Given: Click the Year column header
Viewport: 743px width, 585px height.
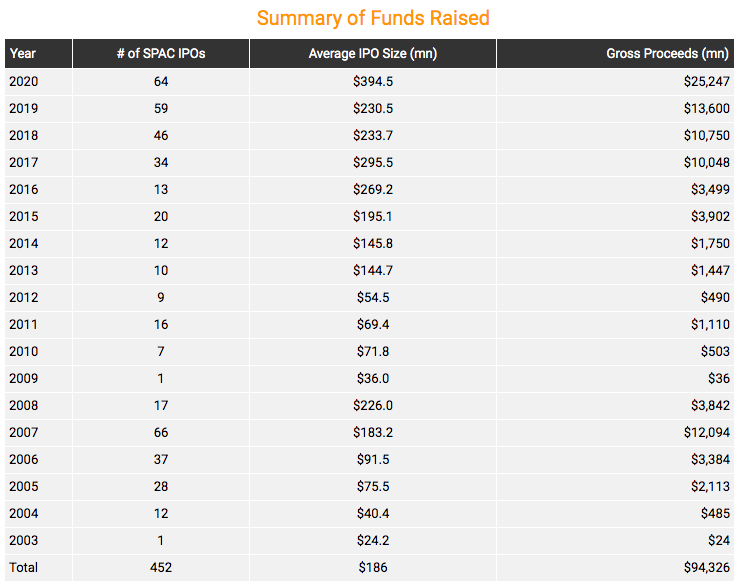Looking at the screenshot, I should [x=38, y=54].
